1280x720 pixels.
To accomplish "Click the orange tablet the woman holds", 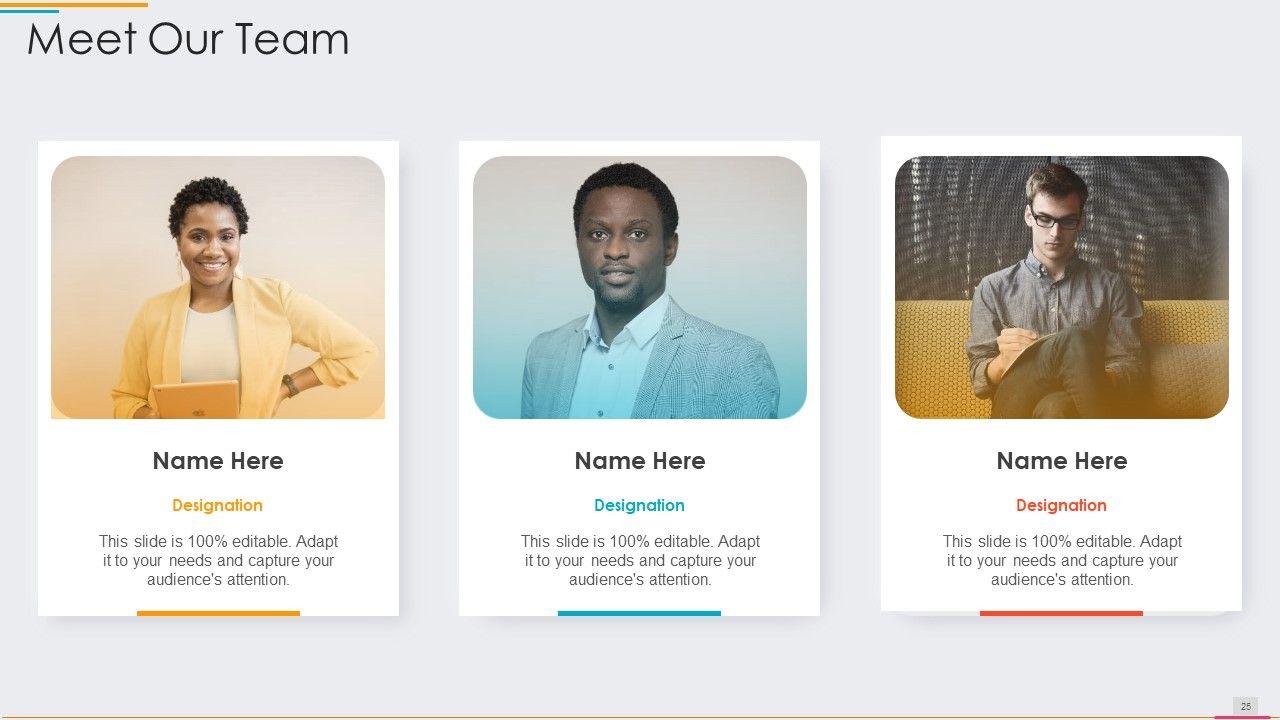I will point(196,399).
